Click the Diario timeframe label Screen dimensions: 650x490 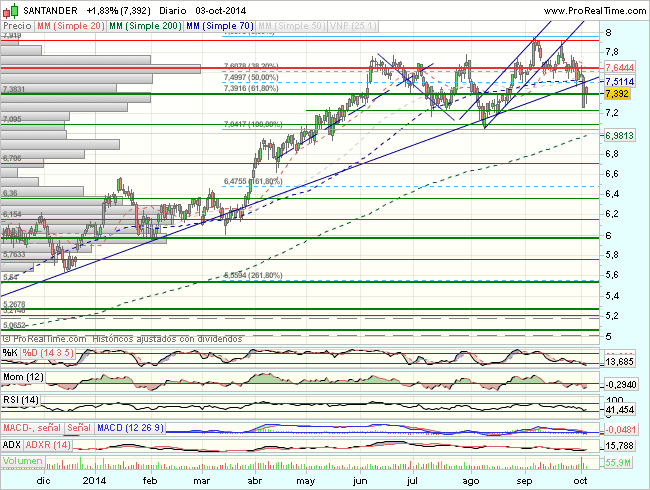172,11
